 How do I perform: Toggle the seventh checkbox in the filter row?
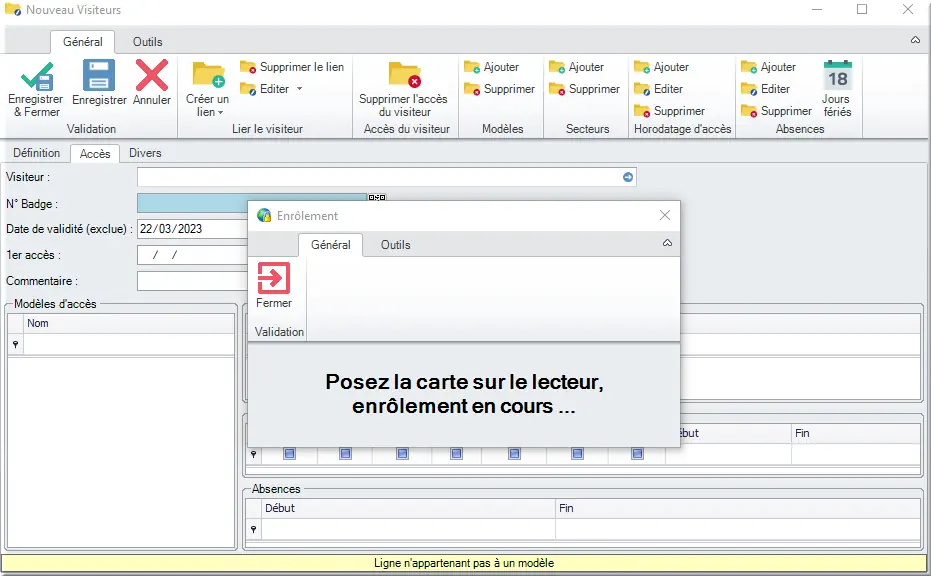[637, 454]
